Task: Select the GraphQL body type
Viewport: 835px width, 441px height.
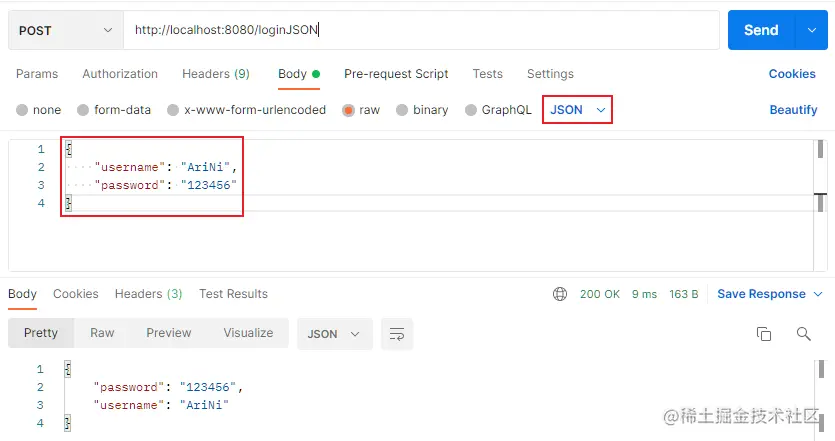Action: click(498, 110)
